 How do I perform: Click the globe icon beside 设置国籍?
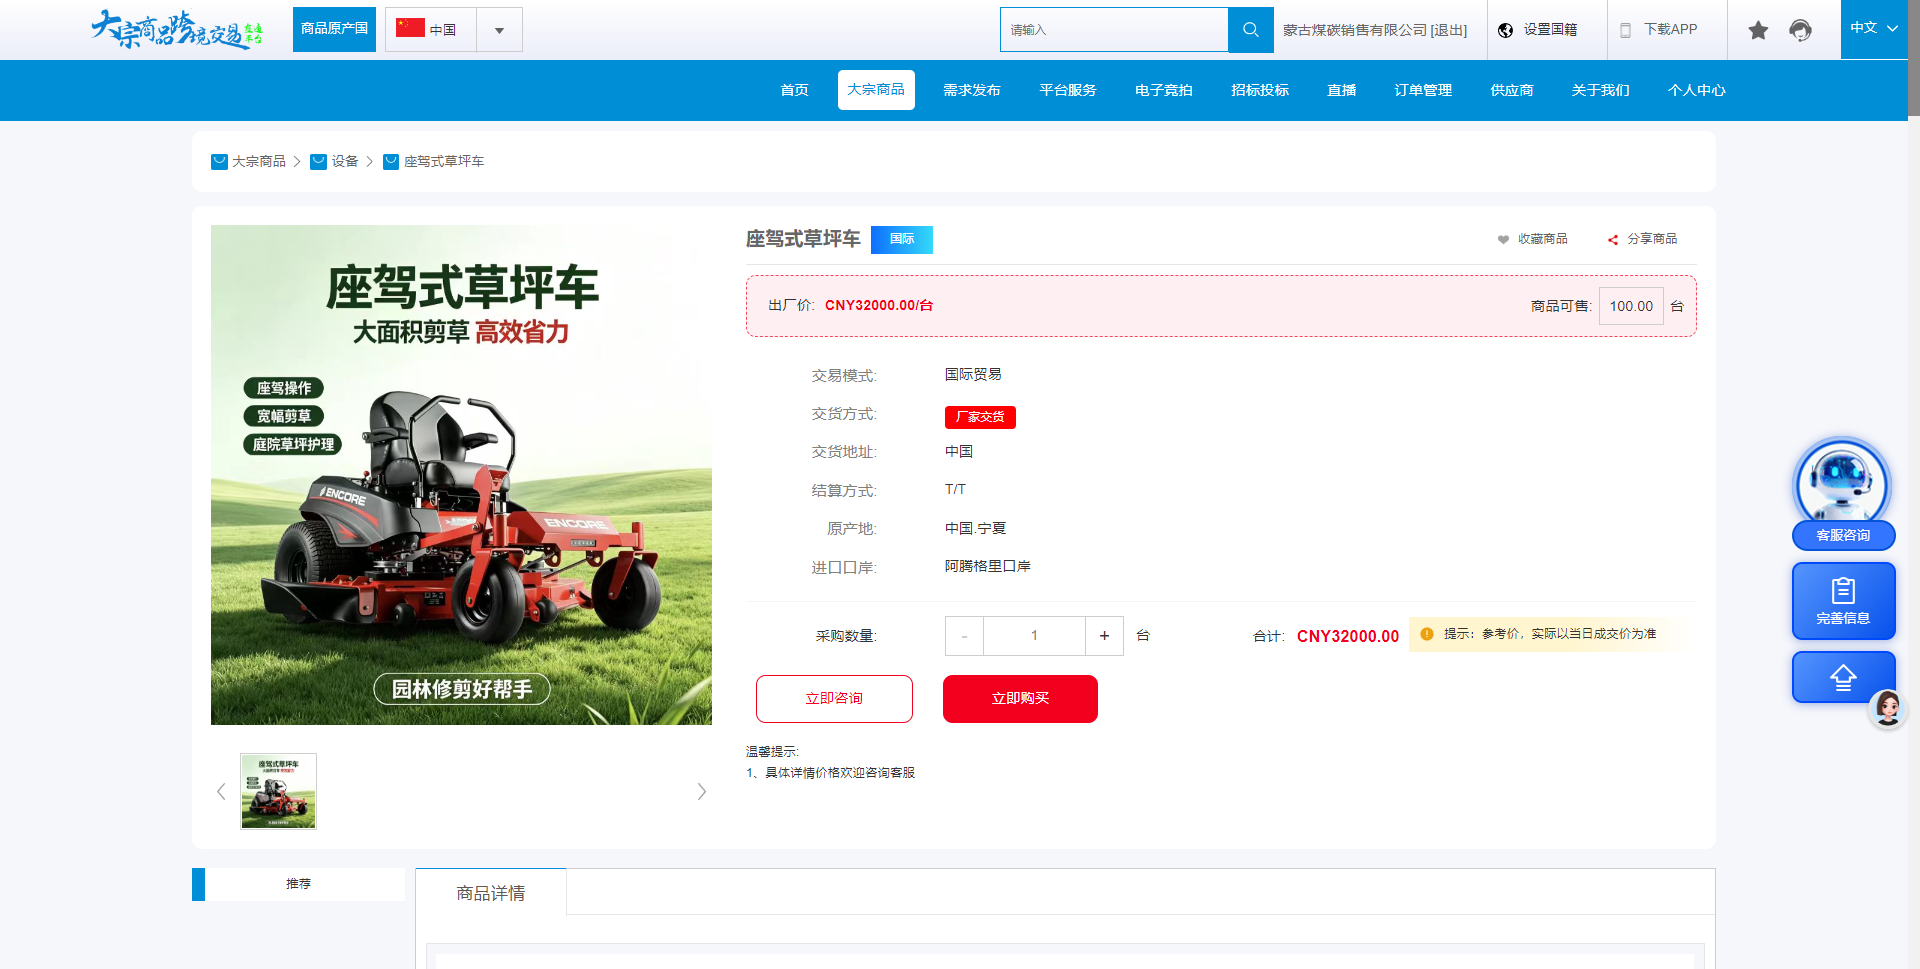coord(1505,30)
